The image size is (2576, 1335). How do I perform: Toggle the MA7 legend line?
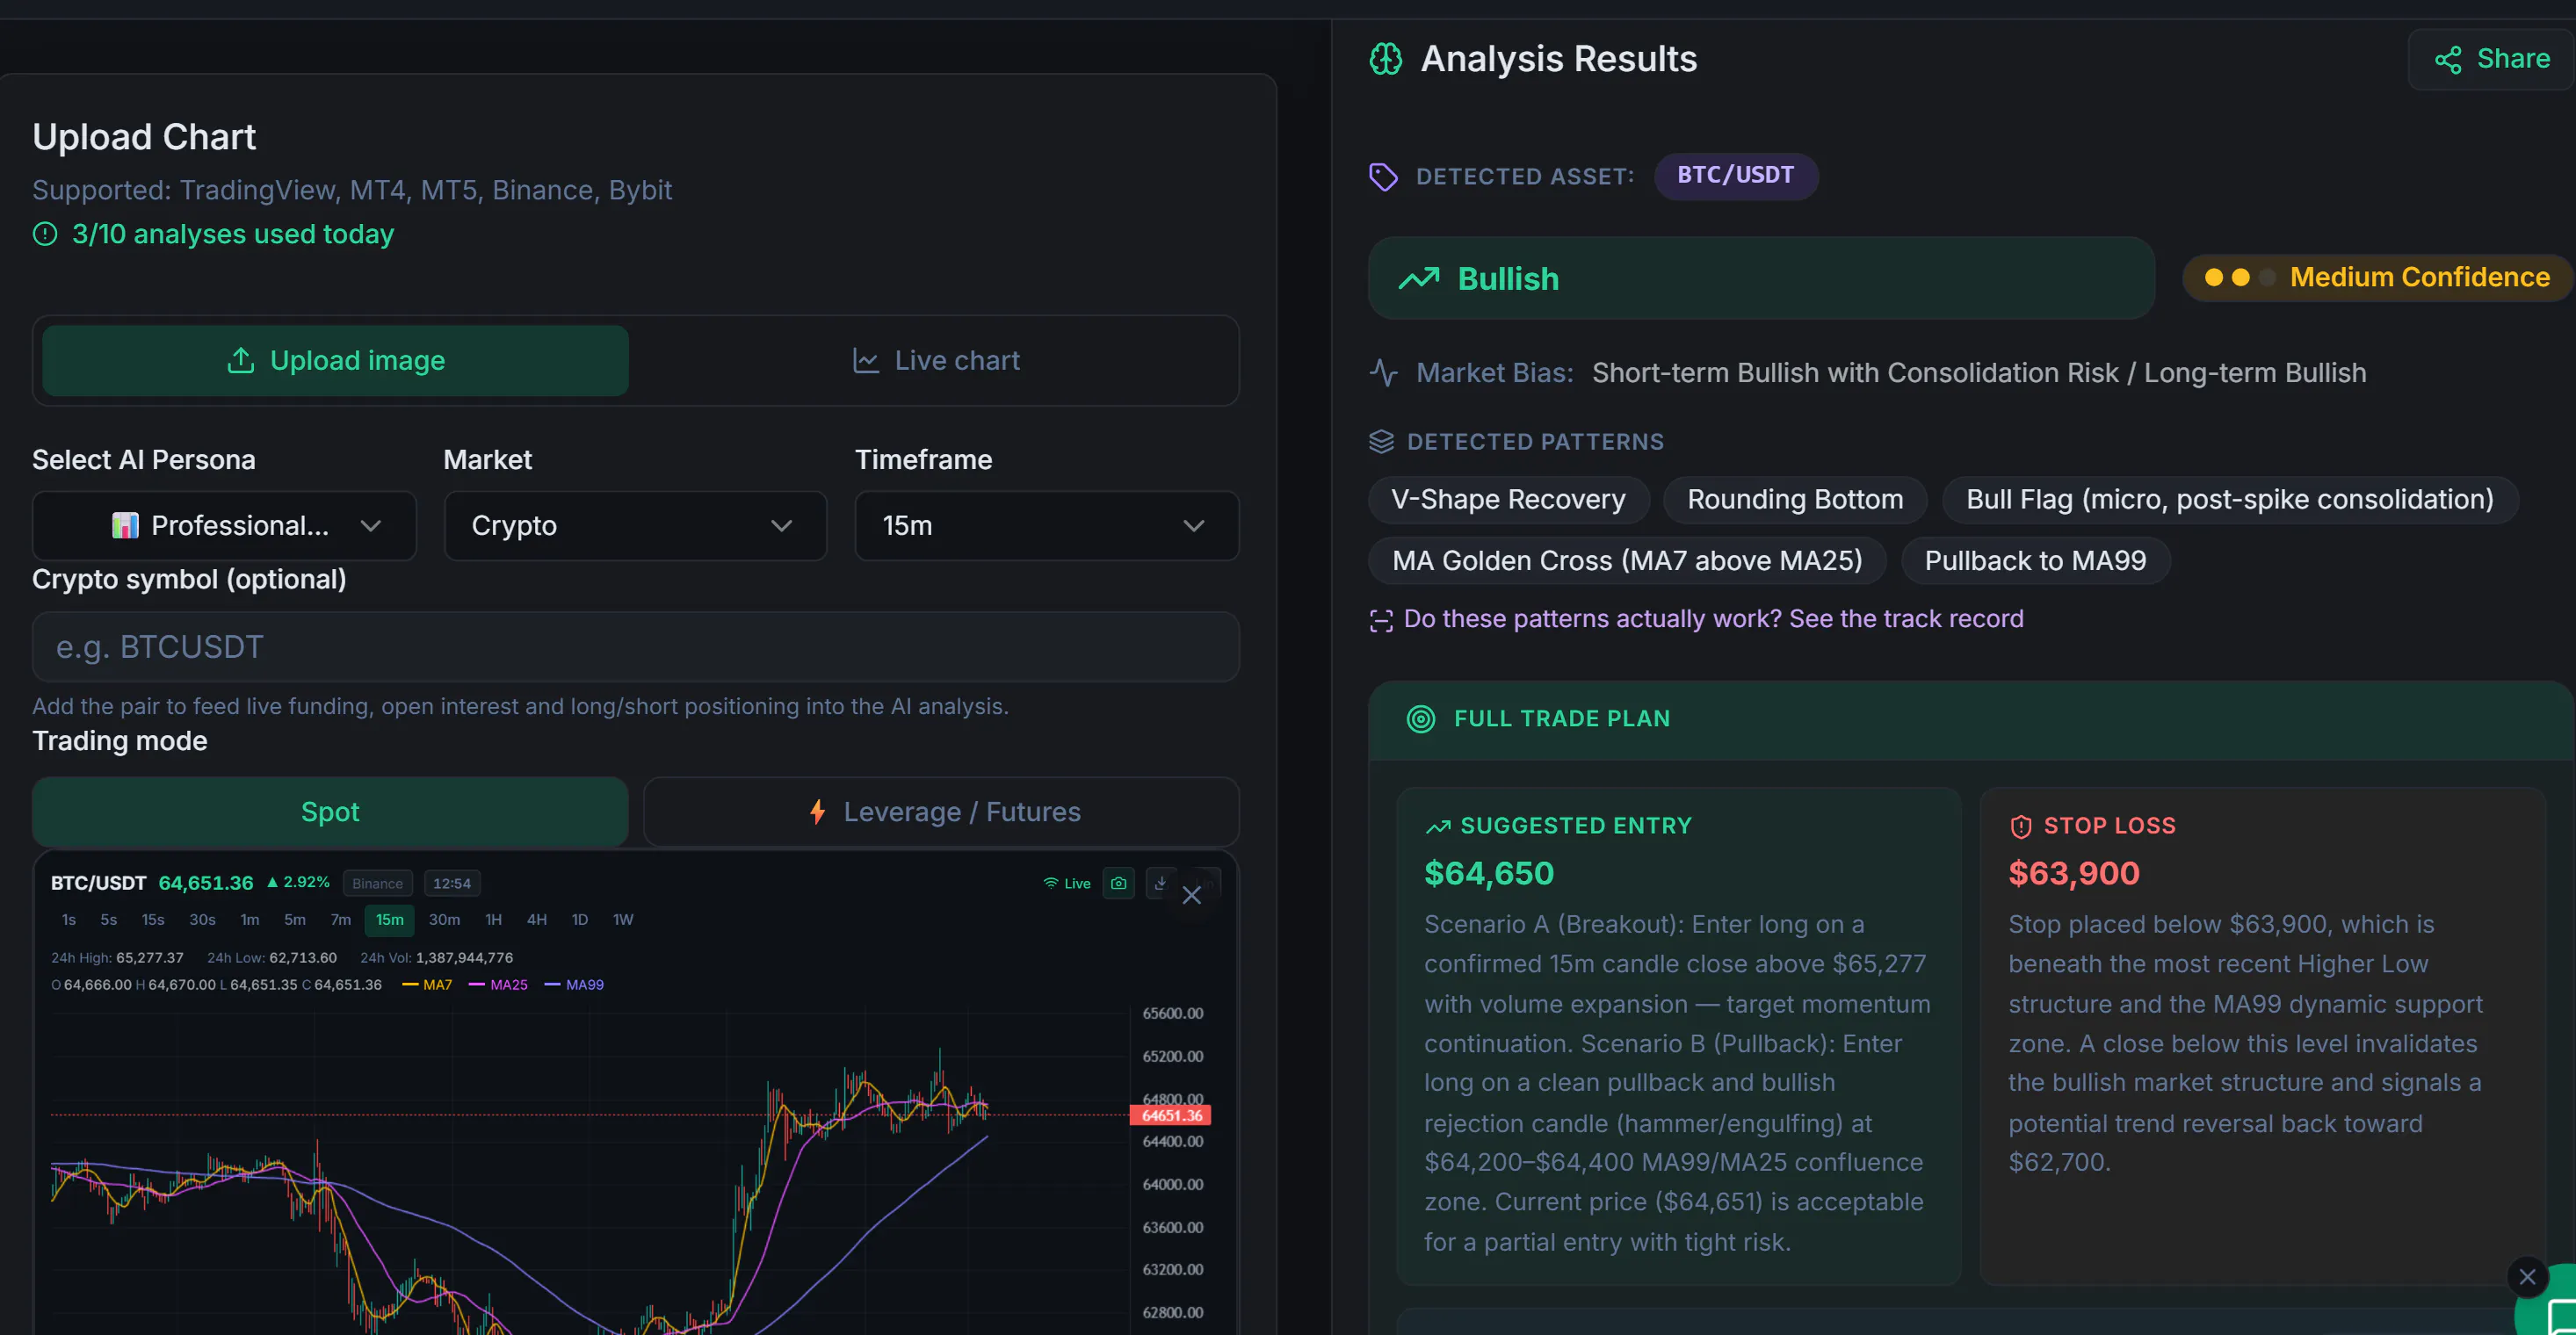pyautogui.click(x=427, y=985)
